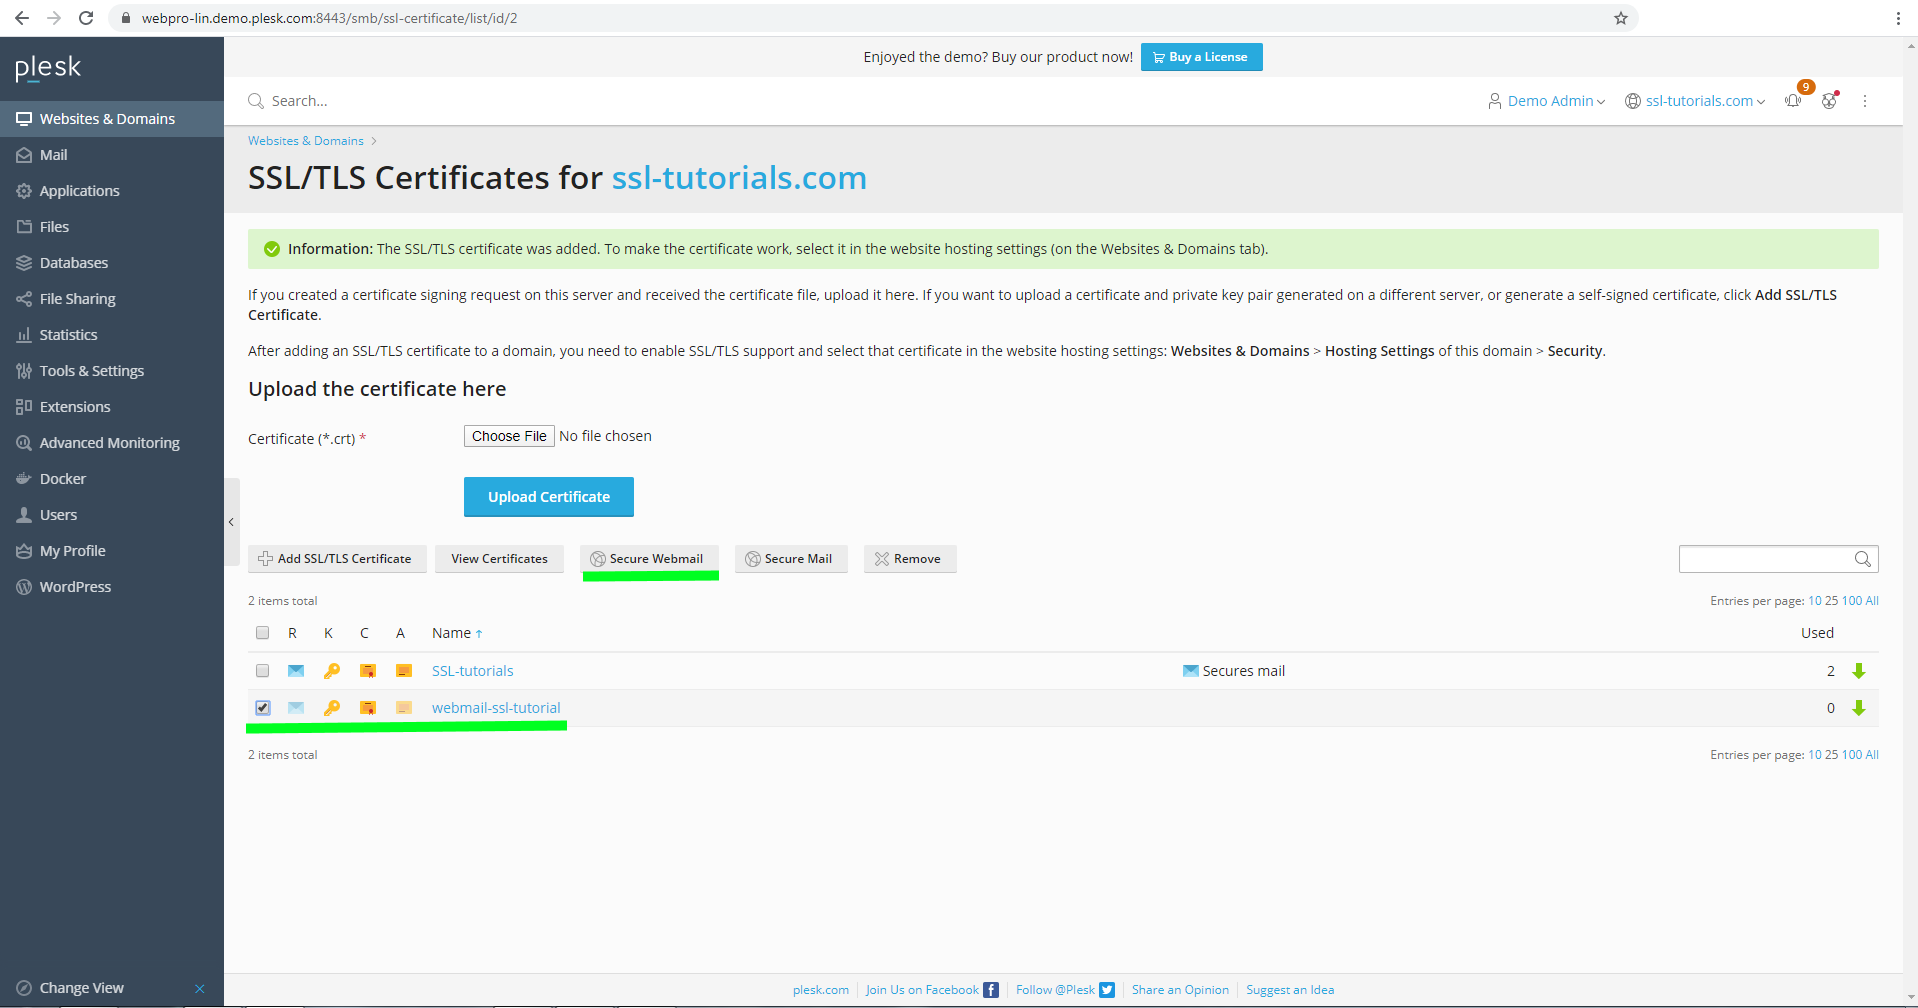Collapse the sidebar with arrow handle
The width and height of the screenshot is (1918, 1008).
pos(231,522)
